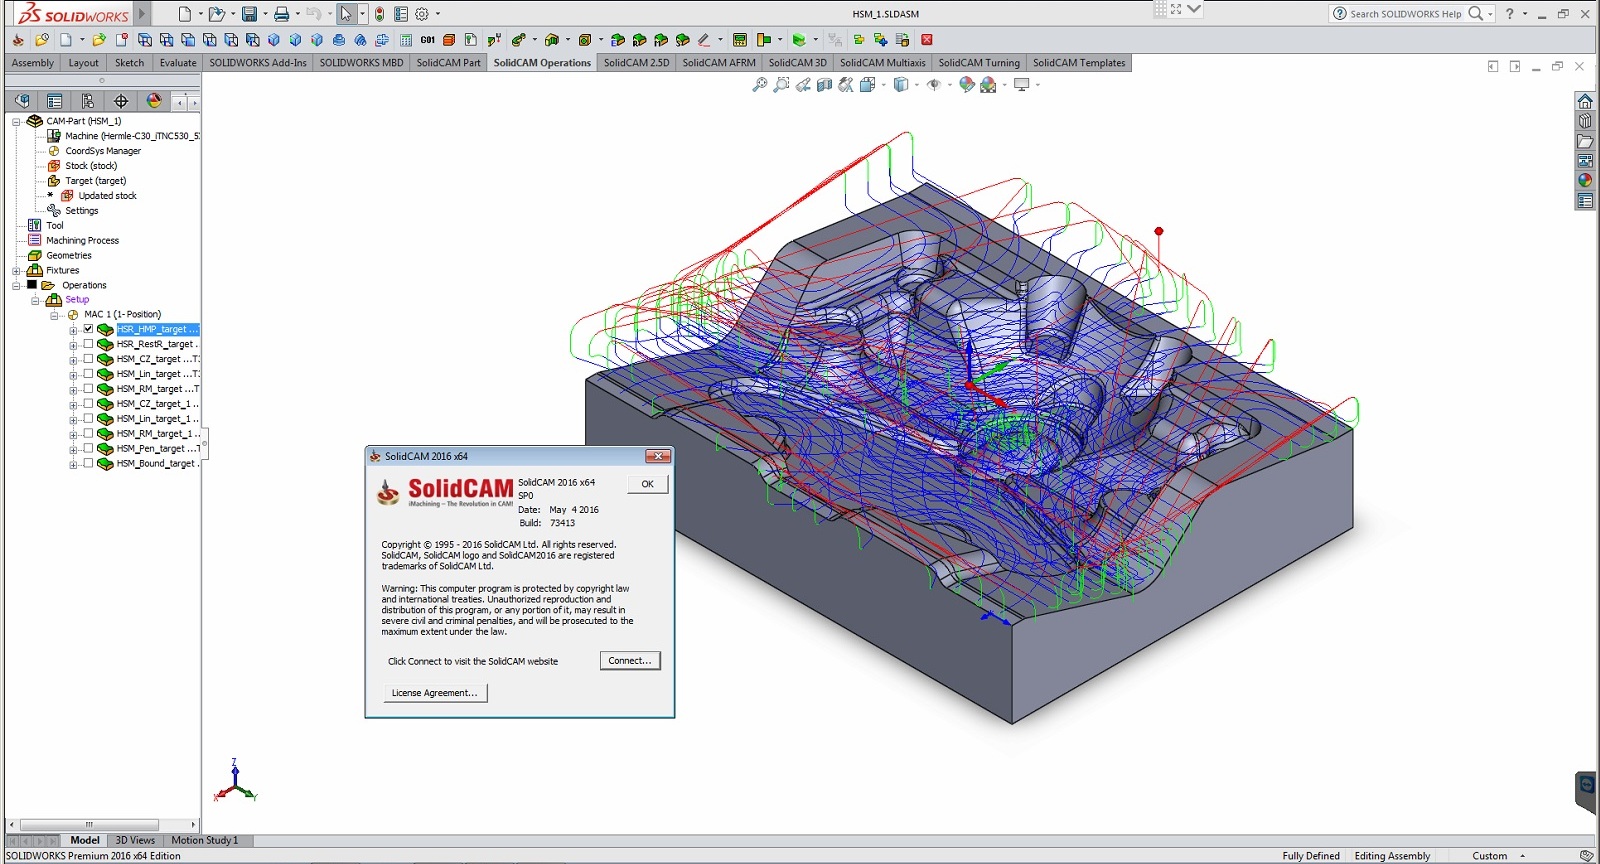1600x864 pixels.
Task: Check the first HSM_CZ_target ...T operation checkbox
Action: pyautogui.click(x=88, y=359)
